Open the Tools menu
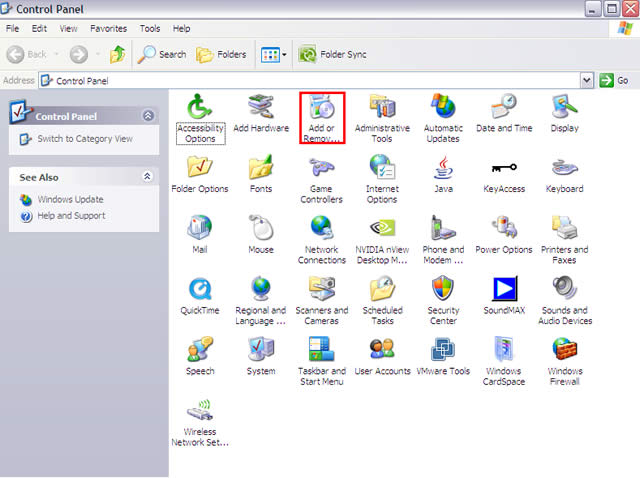 [150, 29]
